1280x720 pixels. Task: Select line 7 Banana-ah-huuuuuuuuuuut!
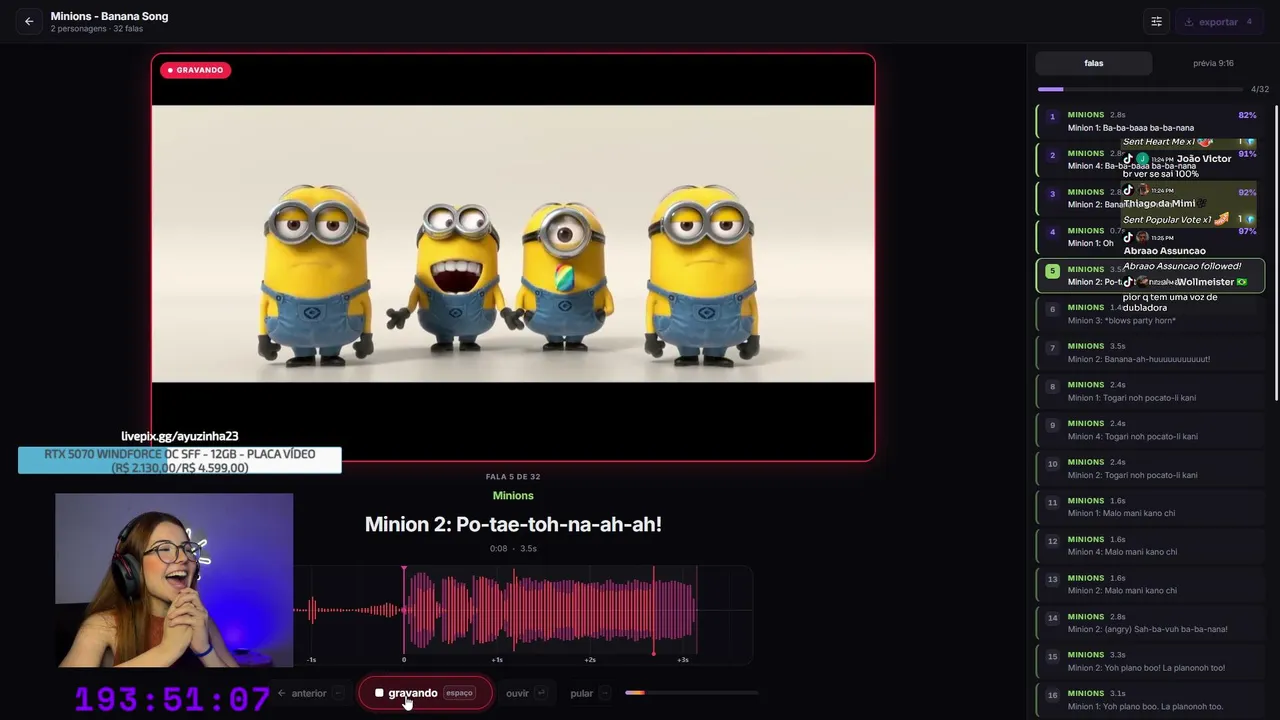click(x=1151, y=353)
